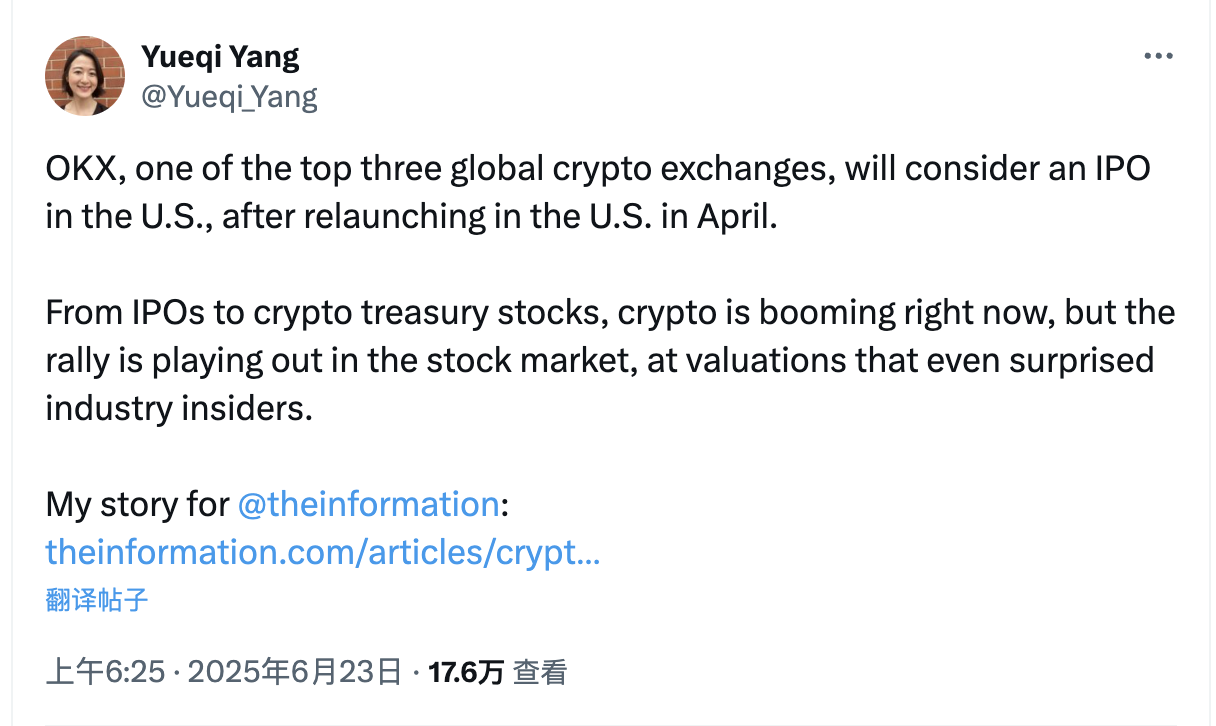
Task: Visit Yueqi Yang's profile via her name
Action: 220,56
